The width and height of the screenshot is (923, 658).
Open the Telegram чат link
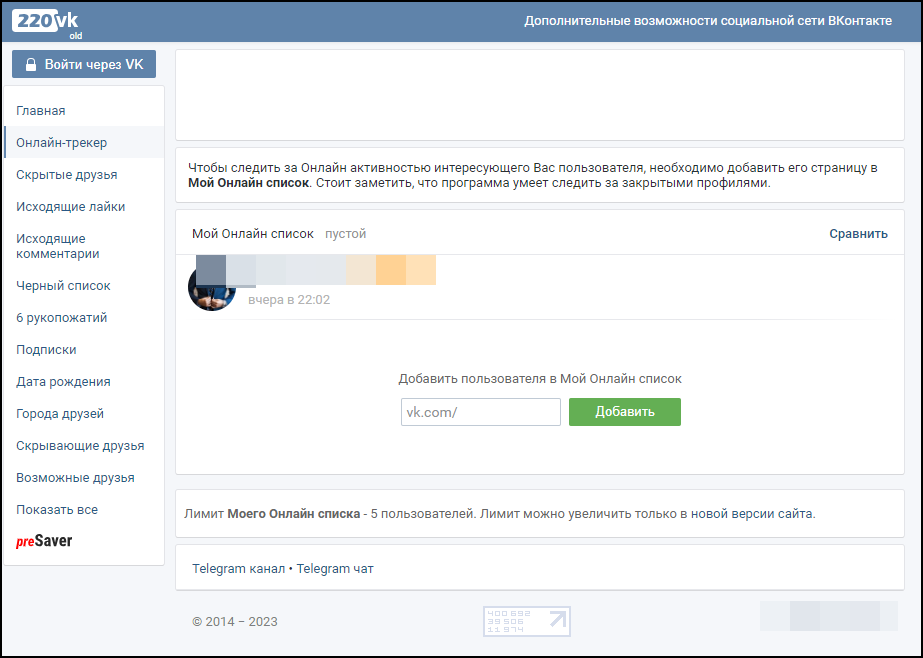335,569
